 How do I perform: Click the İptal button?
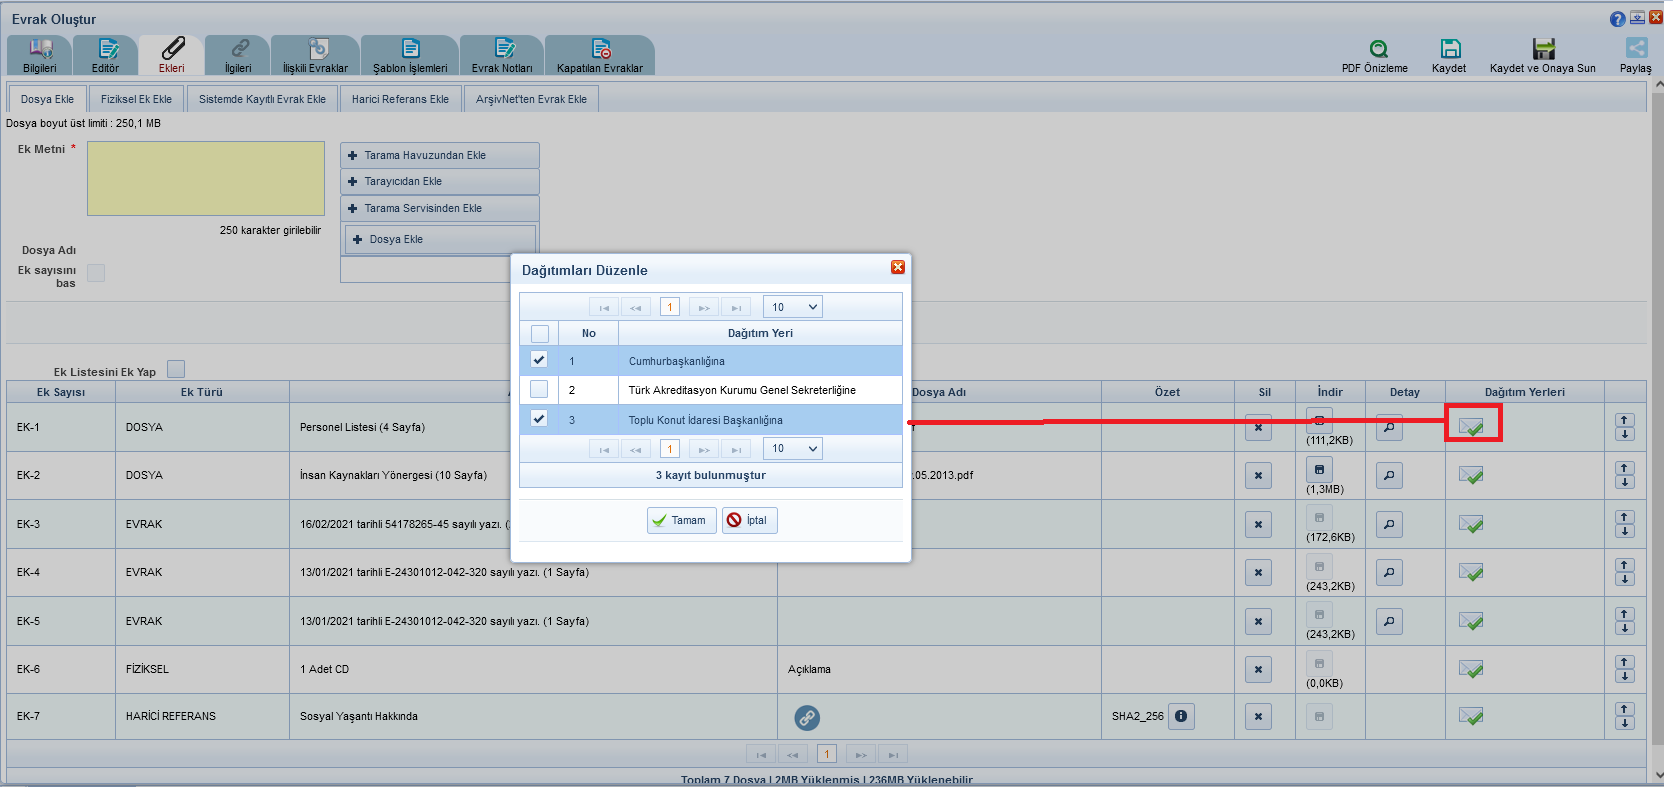pos(748,520)
